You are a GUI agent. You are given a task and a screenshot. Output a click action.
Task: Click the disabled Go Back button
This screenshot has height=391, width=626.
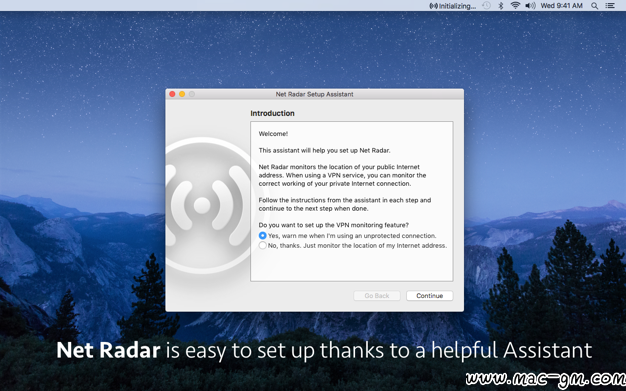pos(376,296)
